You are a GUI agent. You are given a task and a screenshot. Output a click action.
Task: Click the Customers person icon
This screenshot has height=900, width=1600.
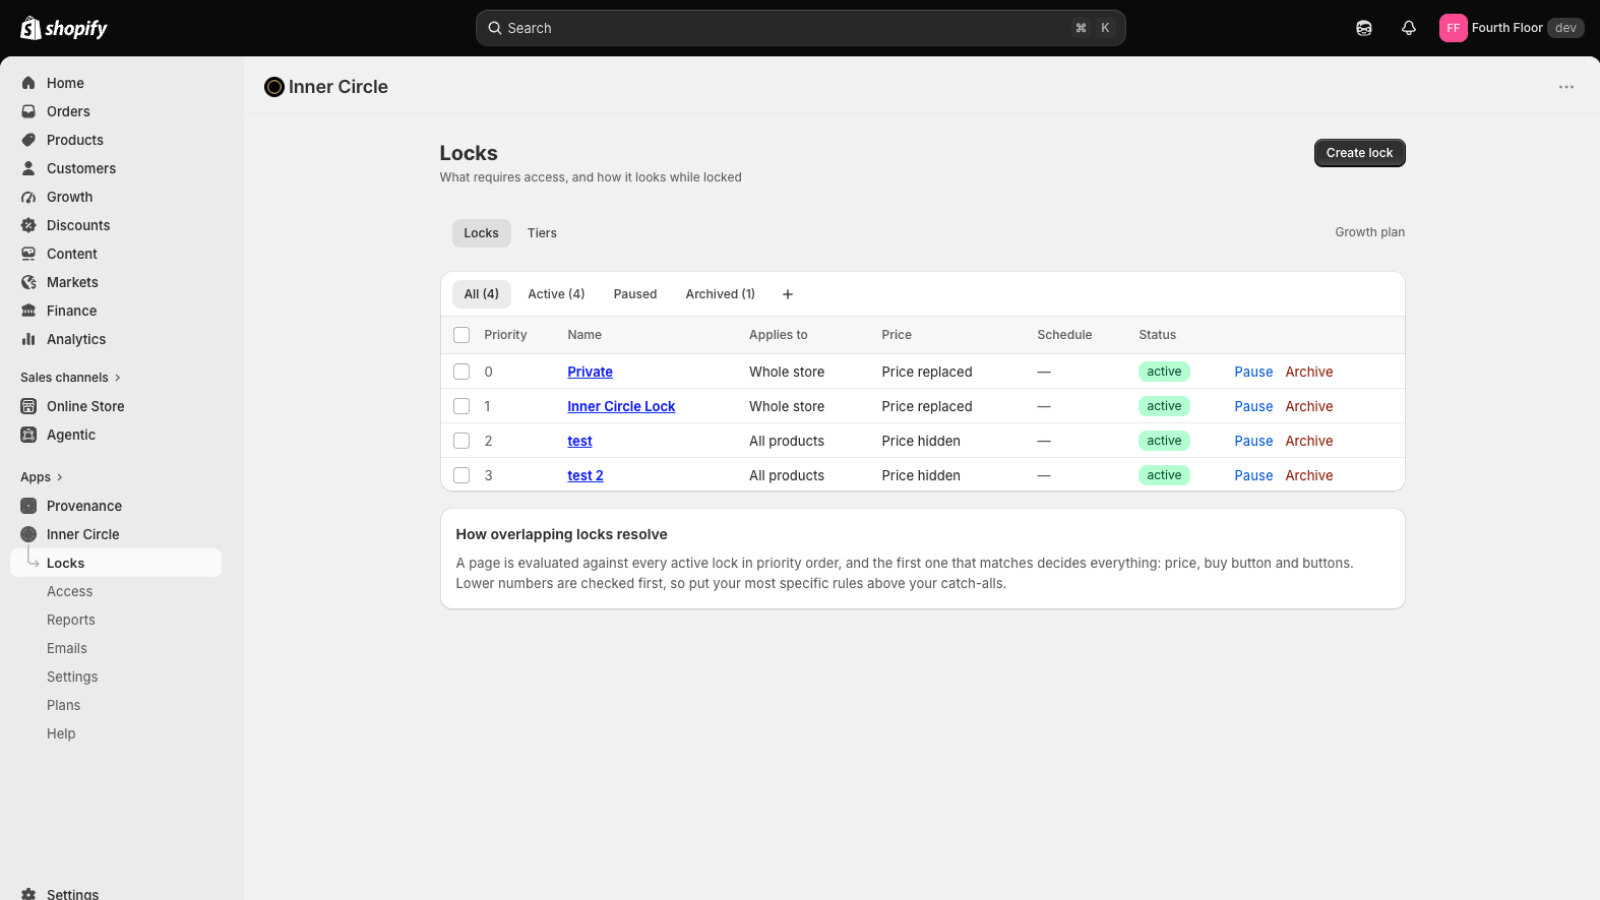pyautogui.click(x=29, y=168)
